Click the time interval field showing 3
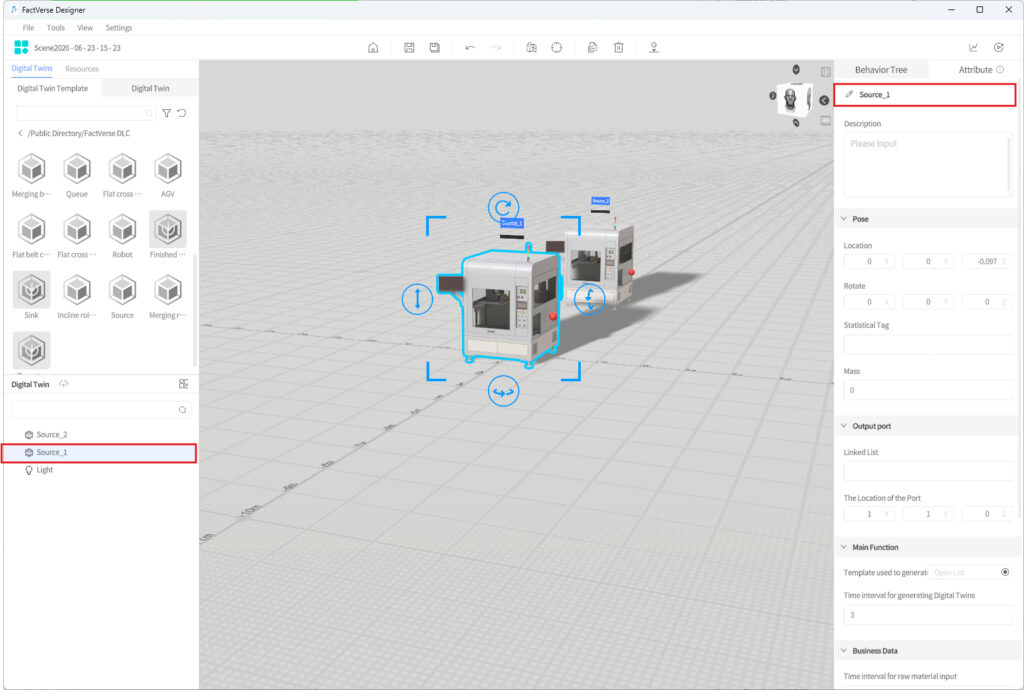 (x=927, y=615)
